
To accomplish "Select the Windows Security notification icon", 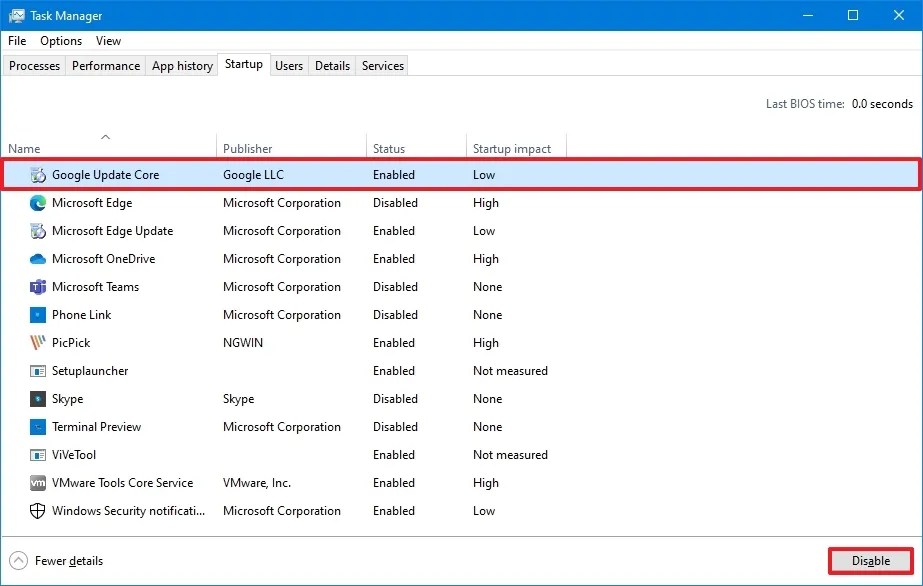I will click(x=38, y=511).
